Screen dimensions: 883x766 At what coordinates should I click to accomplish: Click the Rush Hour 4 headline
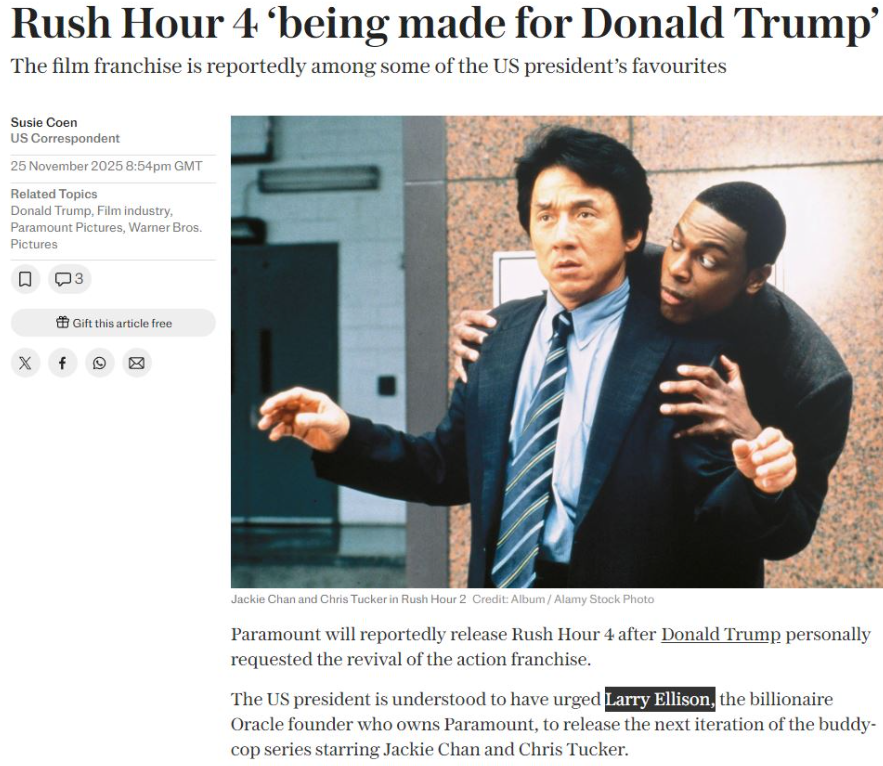445,24
